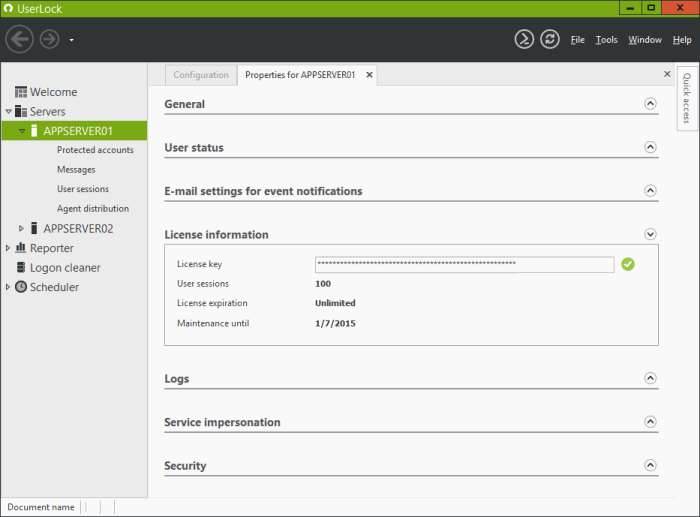
Task: Click the UserLock title bar icon
Action: click(8, 8)
